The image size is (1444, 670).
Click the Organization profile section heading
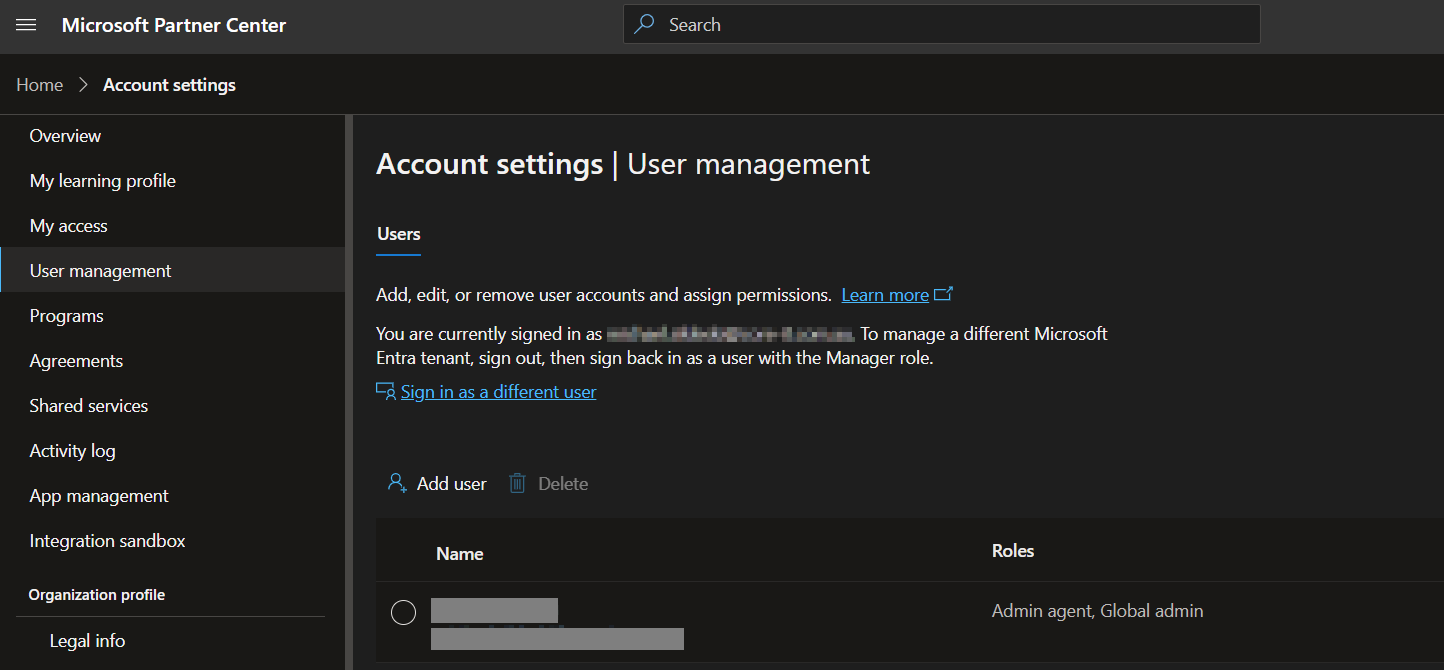(x=97, y=595)
